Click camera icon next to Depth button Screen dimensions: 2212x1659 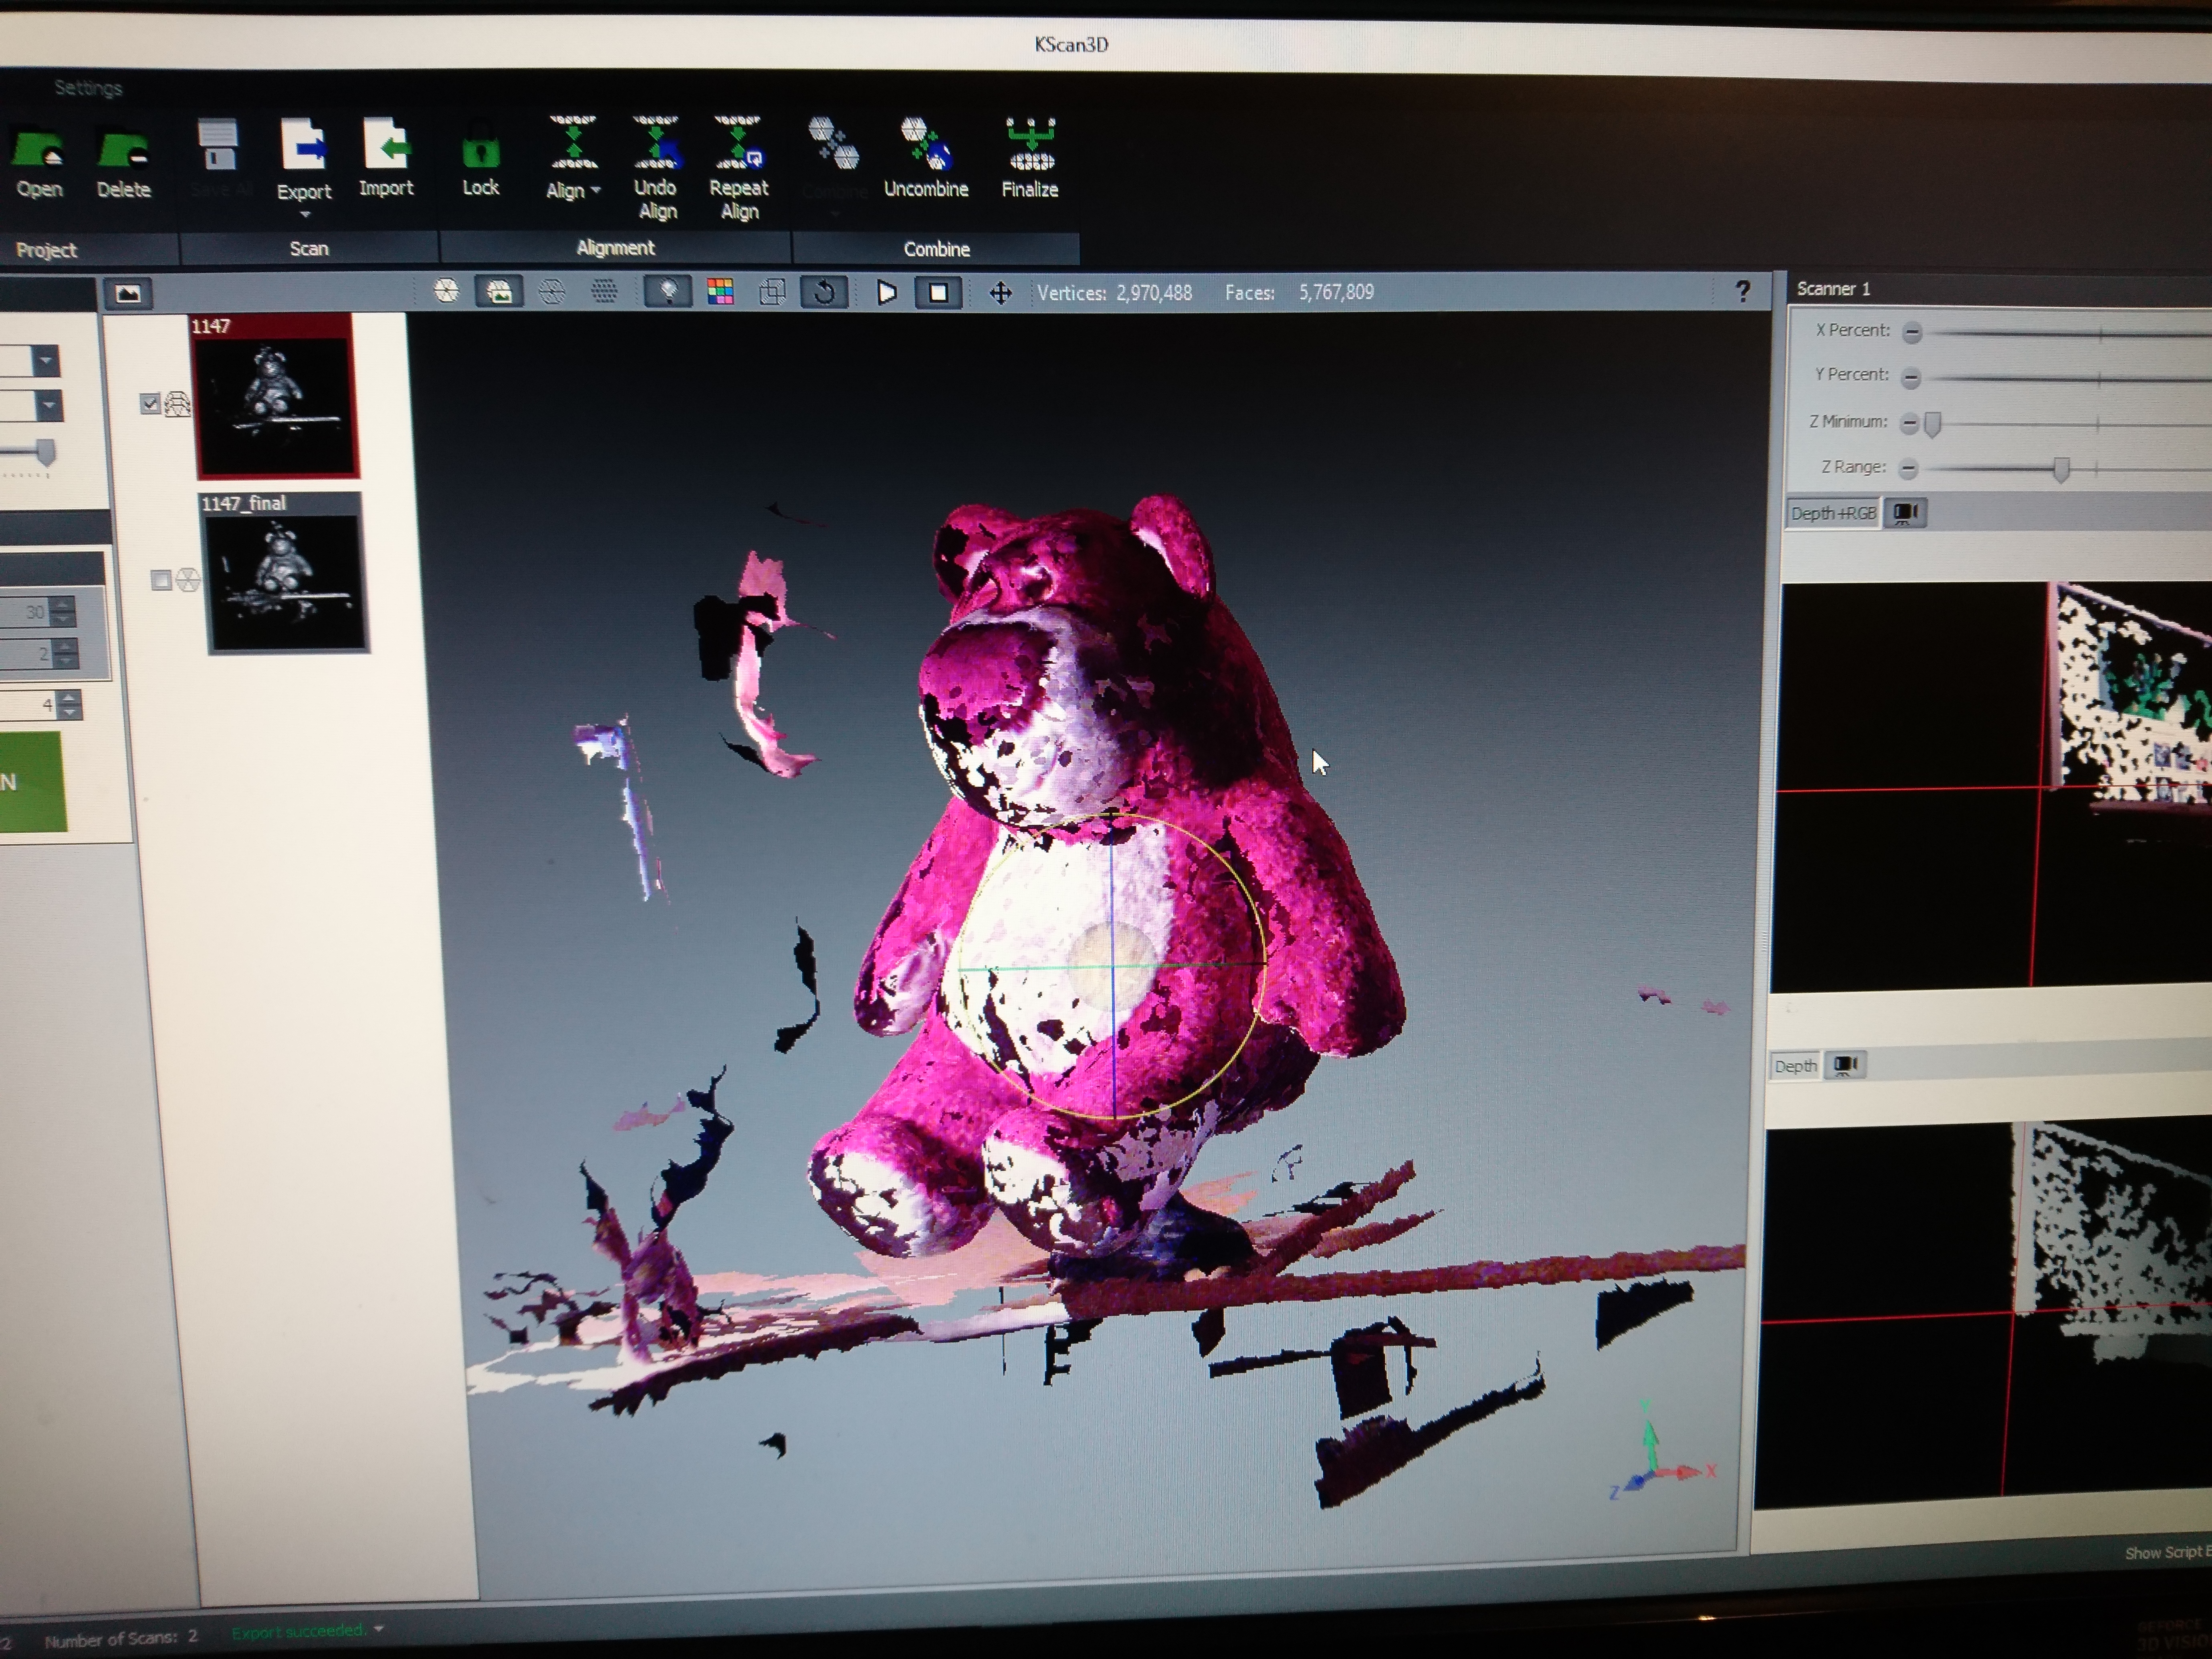tap(1845, 1066)
